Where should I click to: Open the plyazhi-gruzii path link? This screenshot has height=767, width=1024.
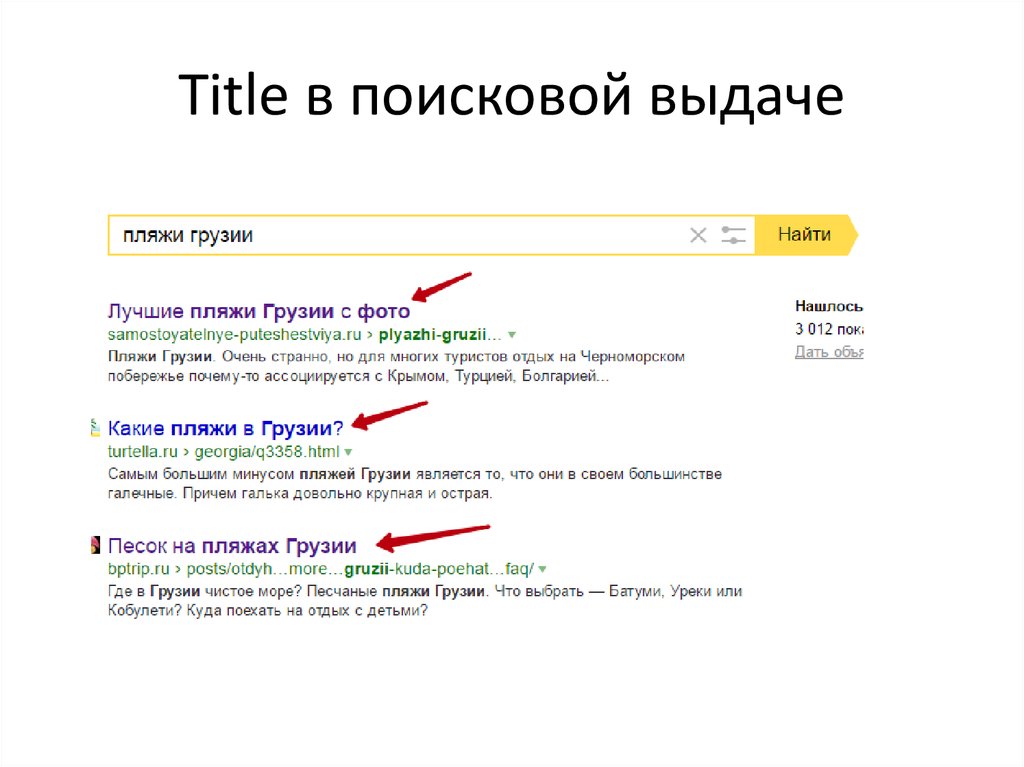440,335
